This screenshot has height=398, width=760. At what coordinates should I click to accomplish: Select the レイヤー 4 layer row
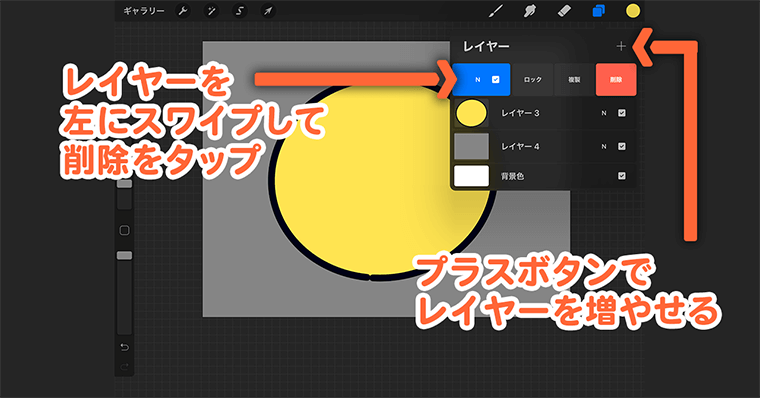point(544,146)
